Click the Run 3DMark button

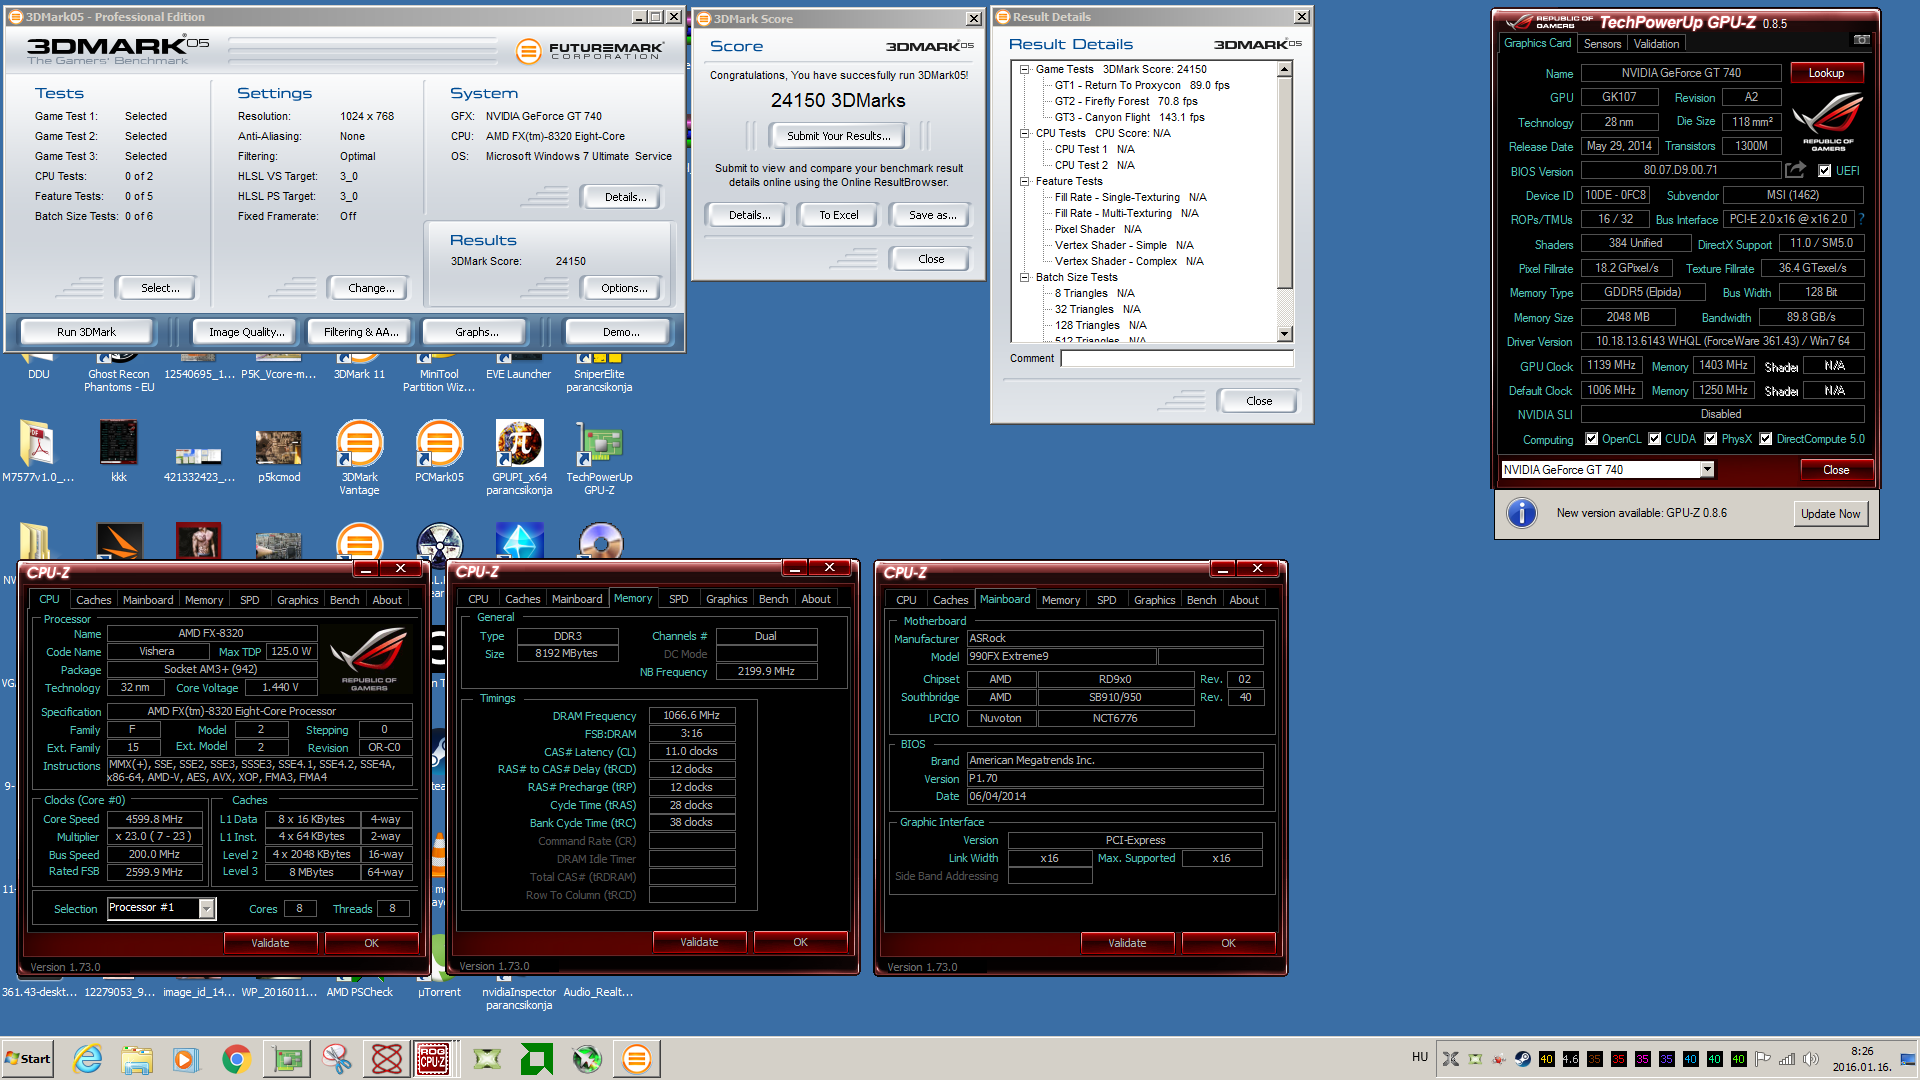[x=86, y=332]
